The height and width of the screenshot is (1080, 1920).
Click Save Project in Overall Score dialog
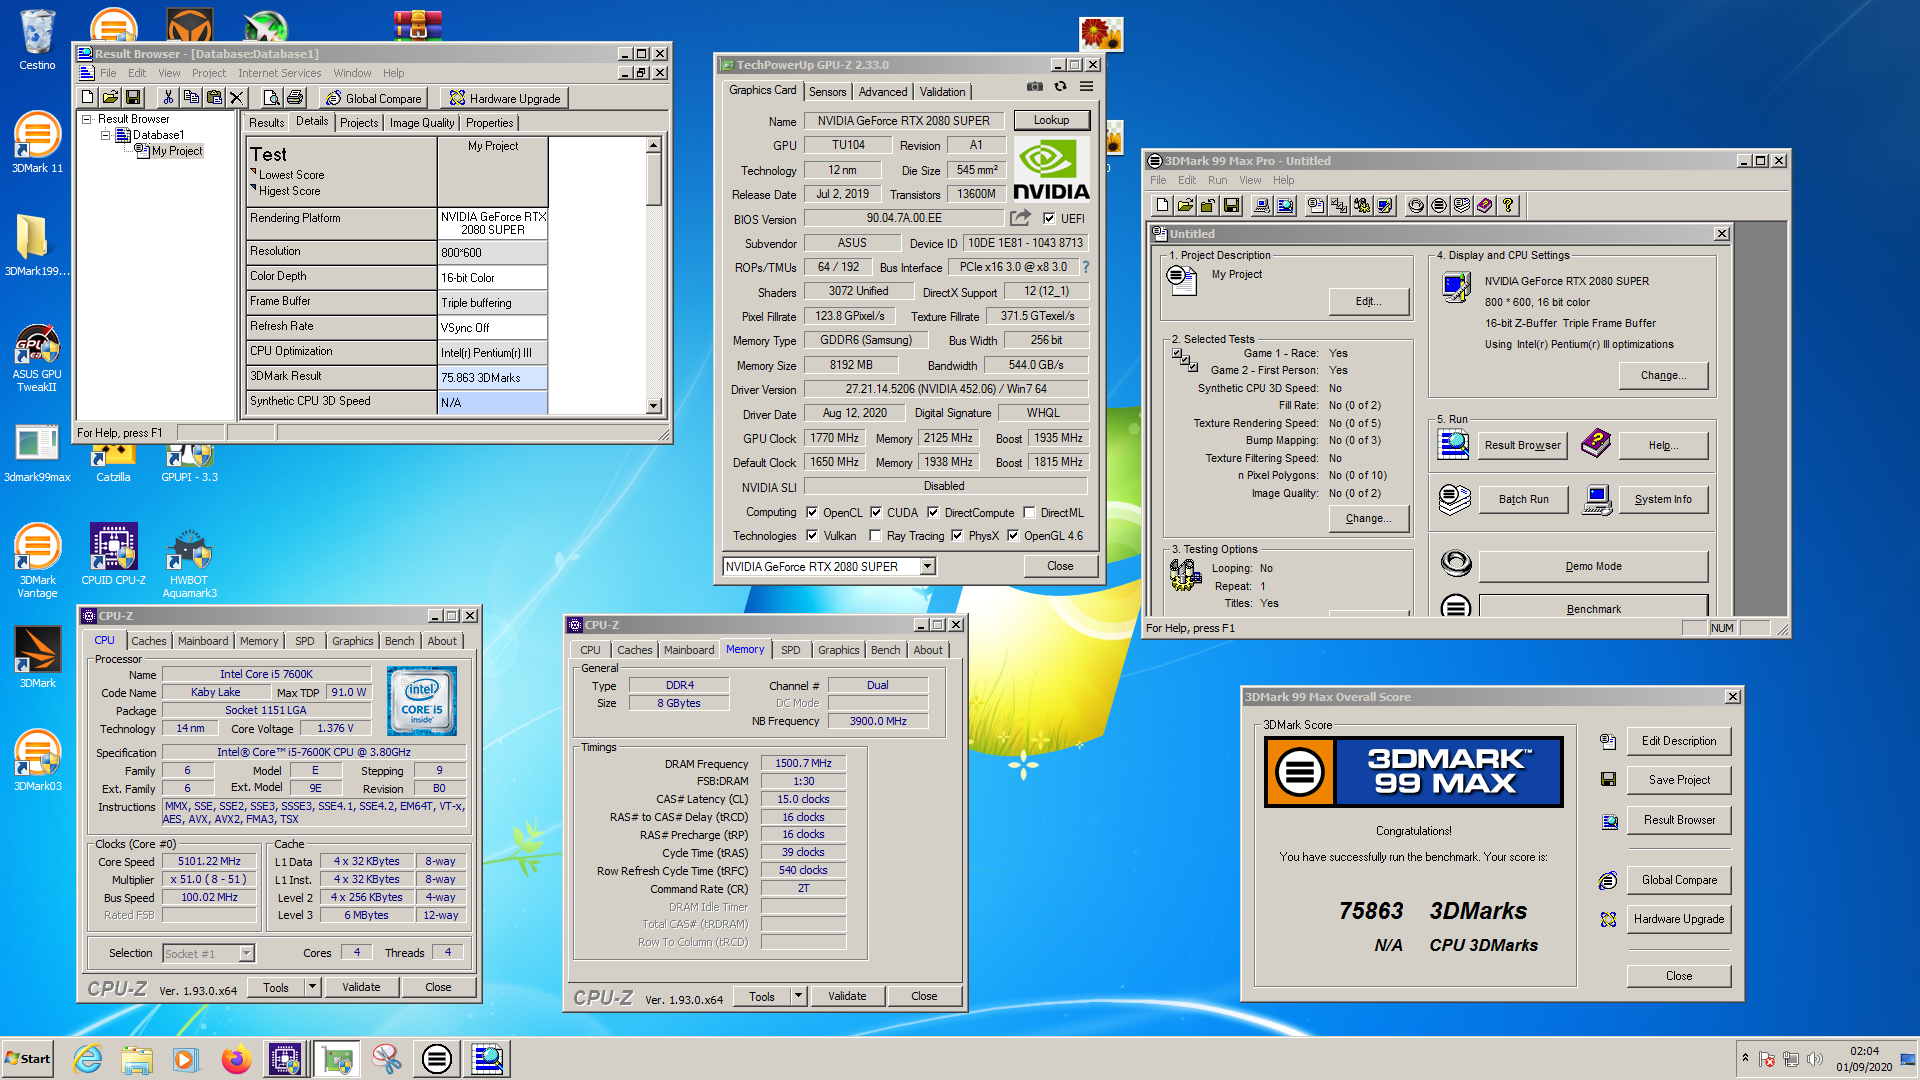click(x=1679, y=780)
